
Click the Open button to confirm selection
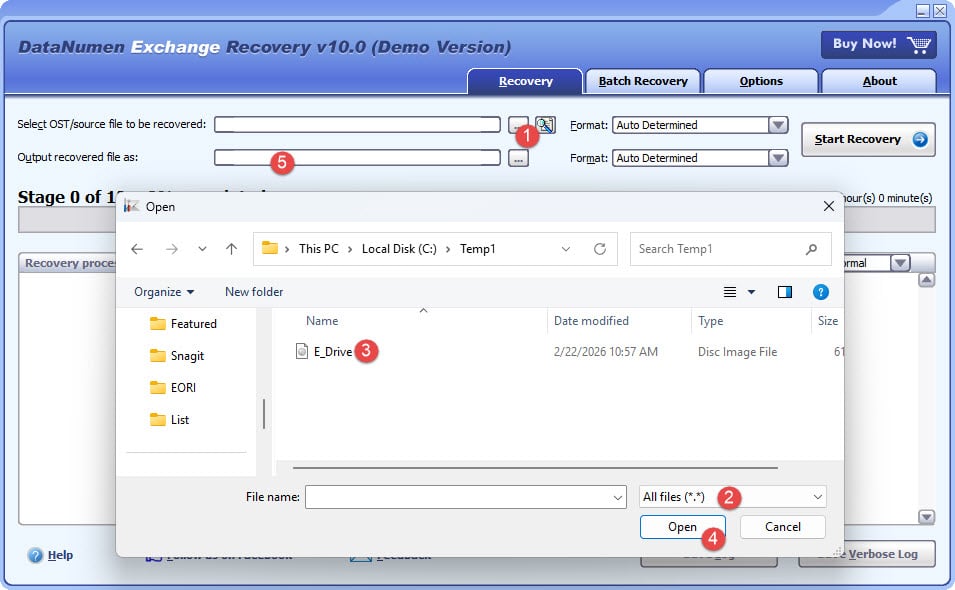682,527
